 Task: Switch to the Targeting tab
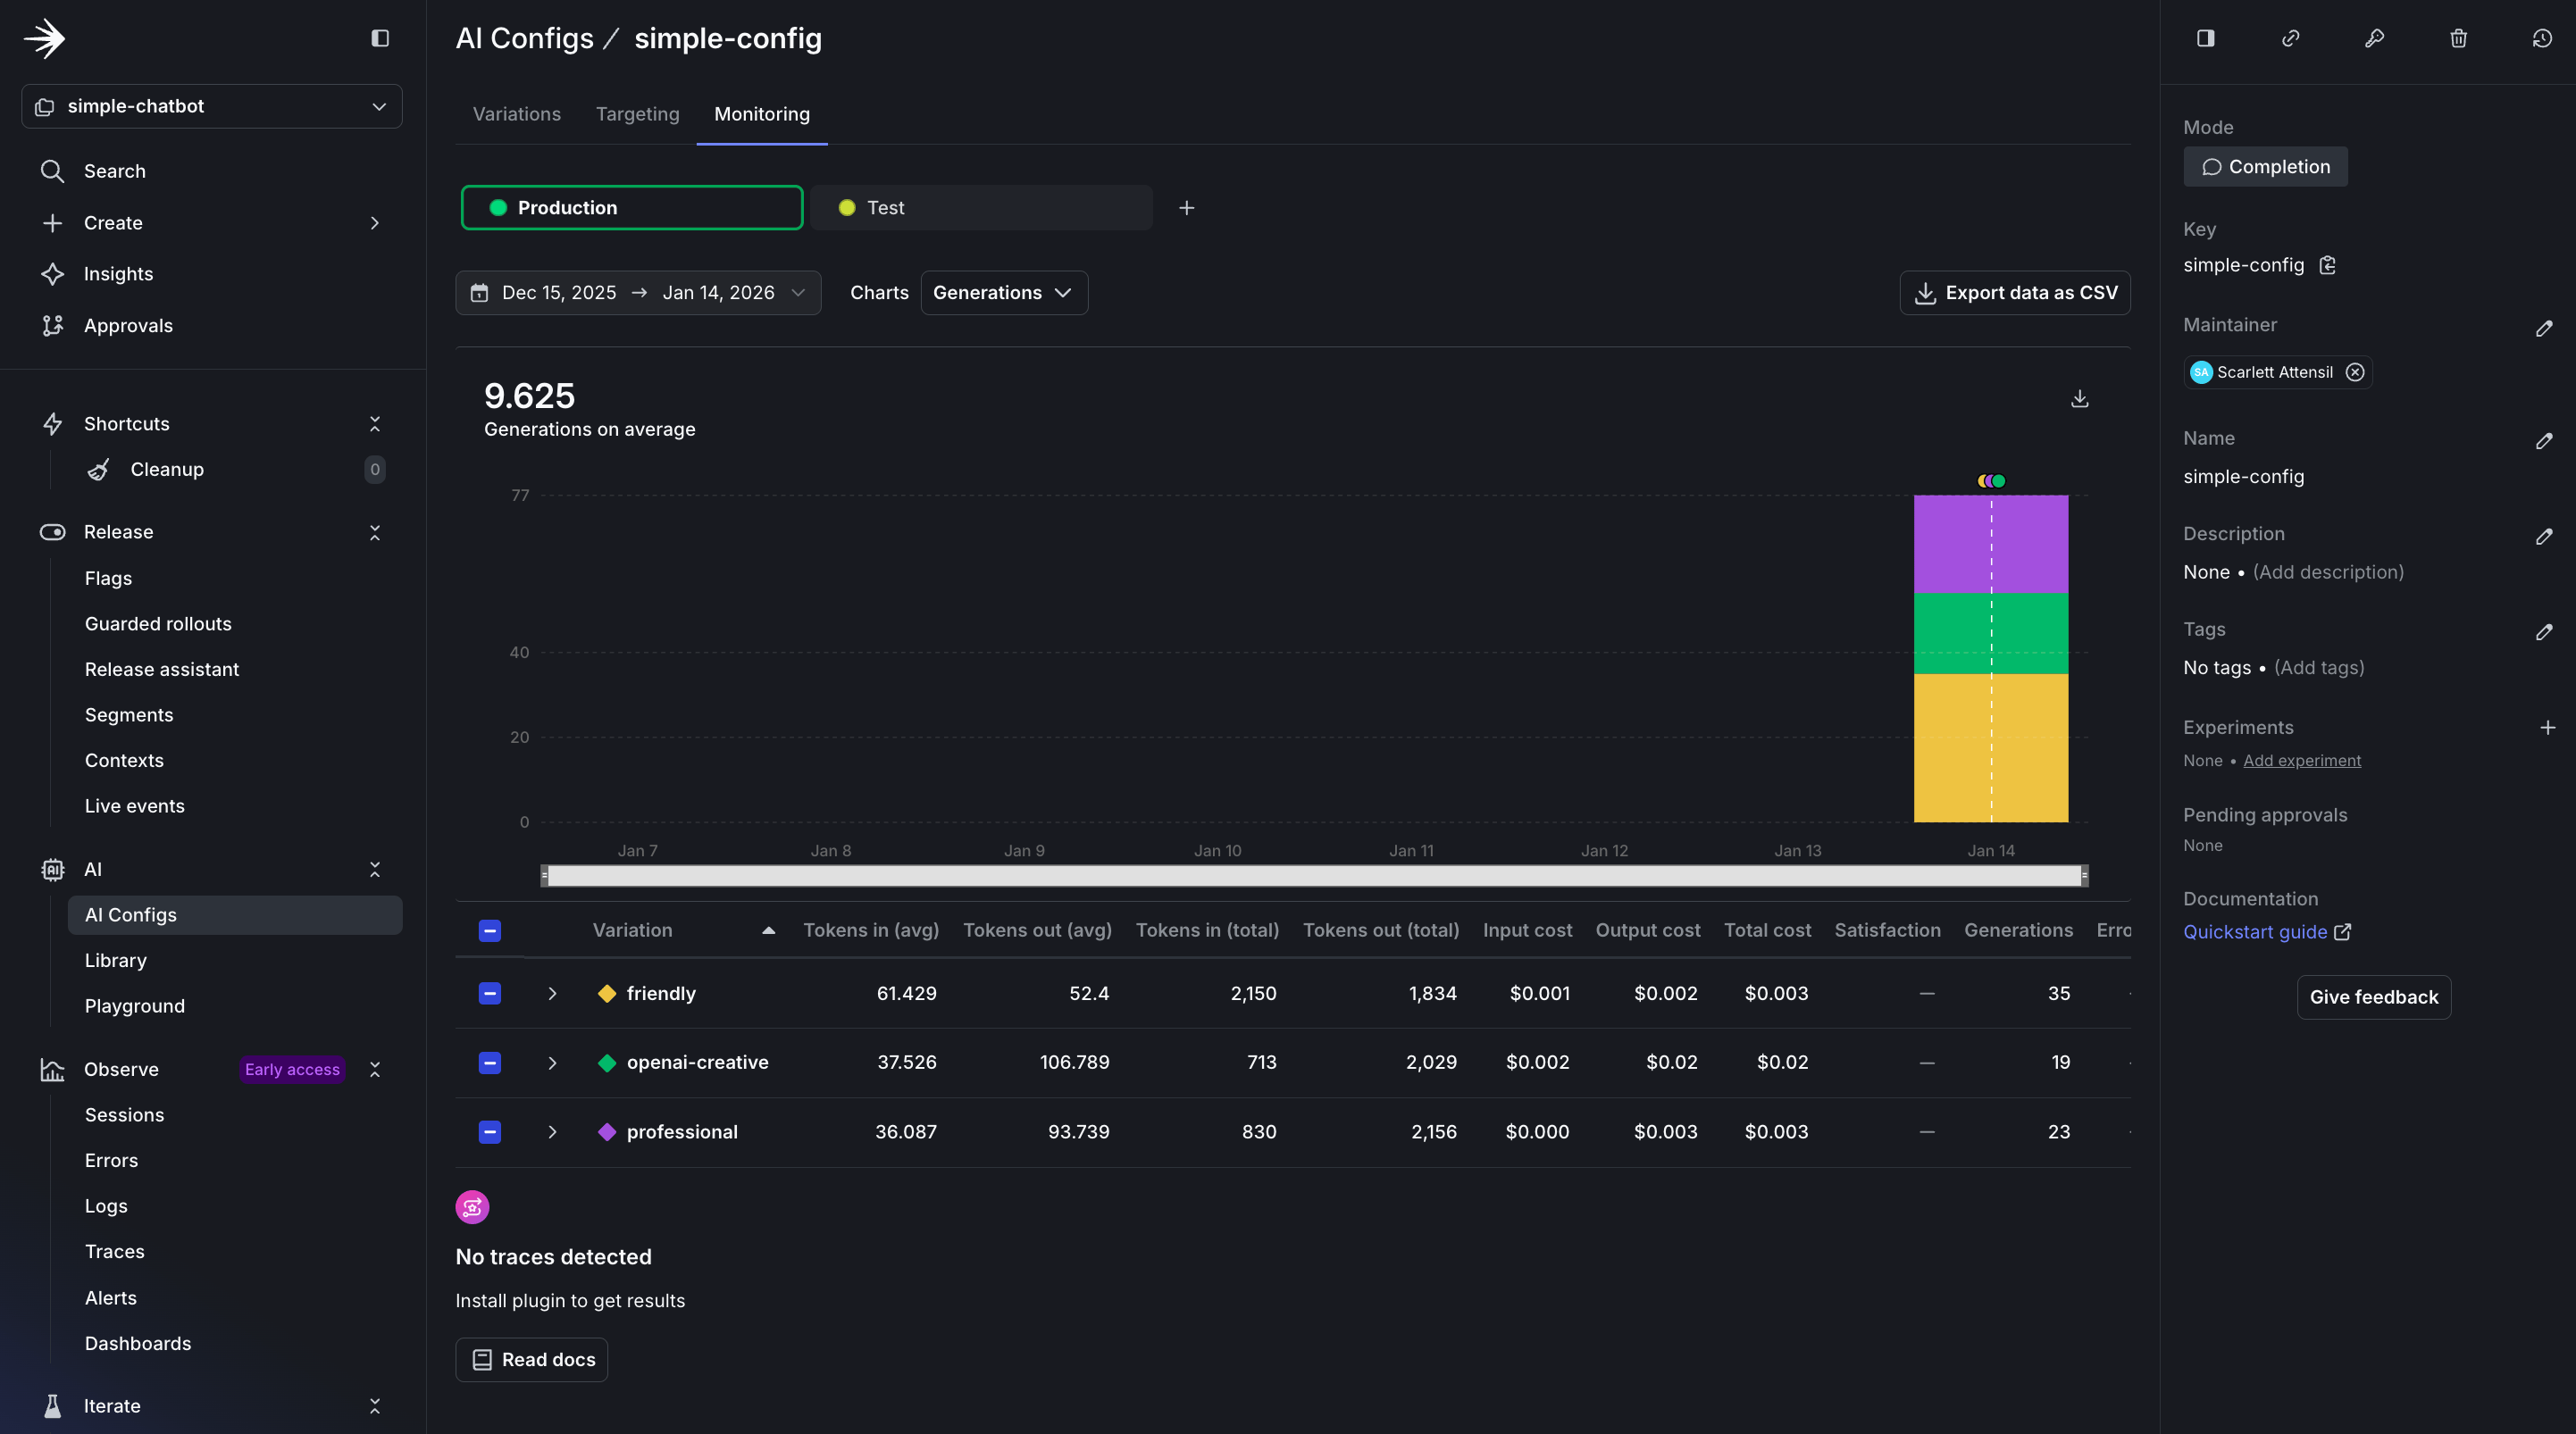(x=637, y=114)
